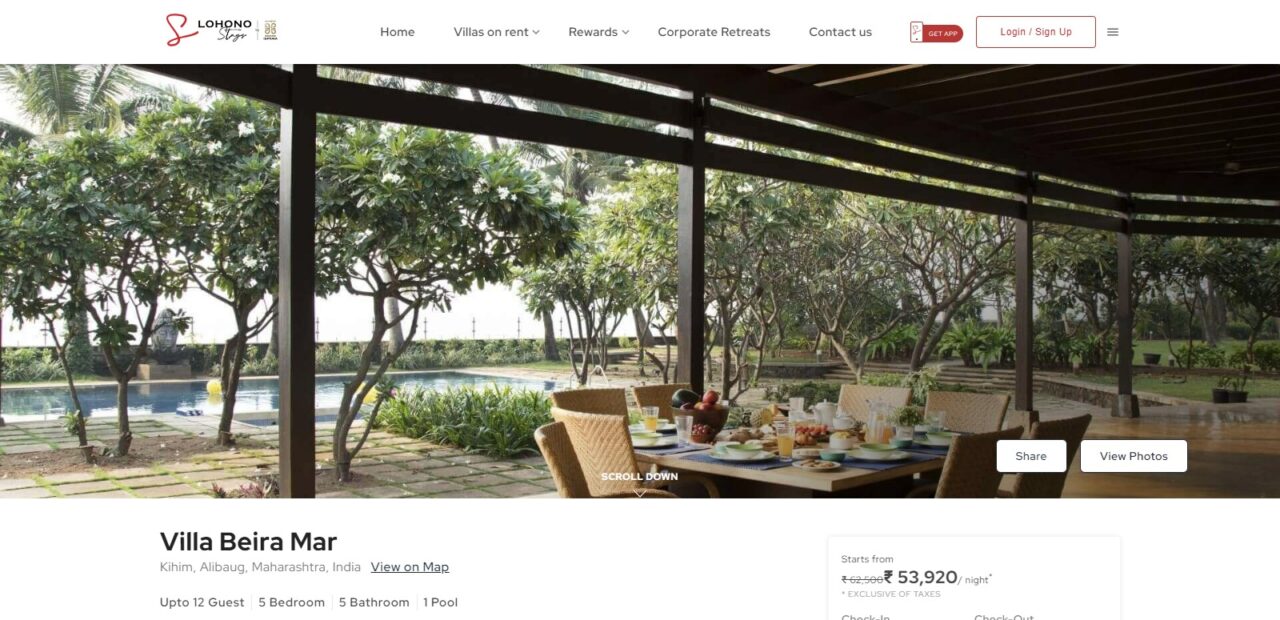The width and height of the screenshot is (1280, 620).
Task: Click the Villa Beira Mar heading
Action: point(248,542)
